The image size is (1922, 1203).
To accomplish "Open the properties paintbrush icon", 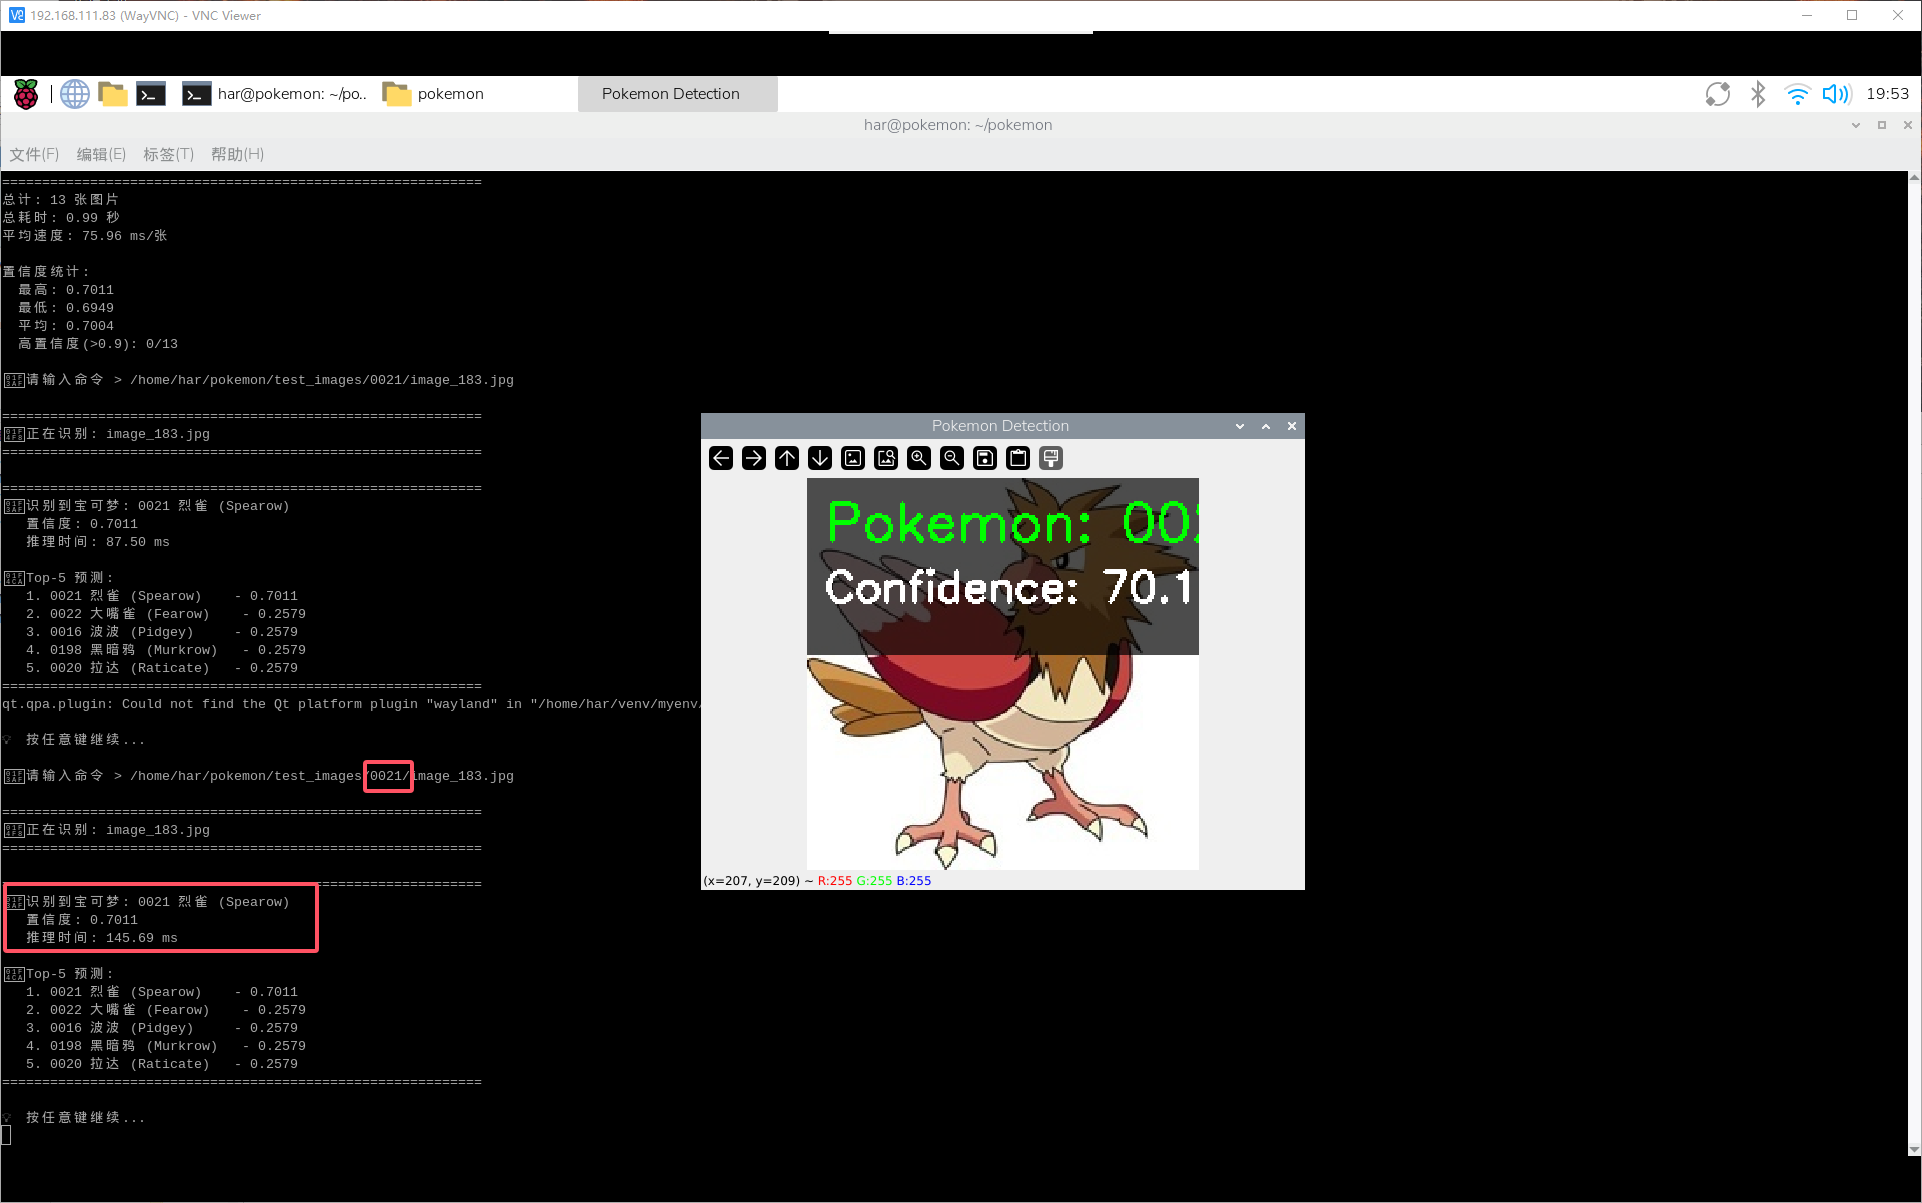I will point(1051,458).
